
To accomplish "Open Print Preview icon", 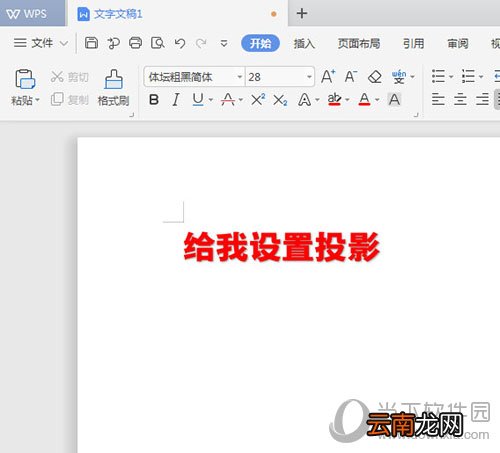I will point(157,43).
